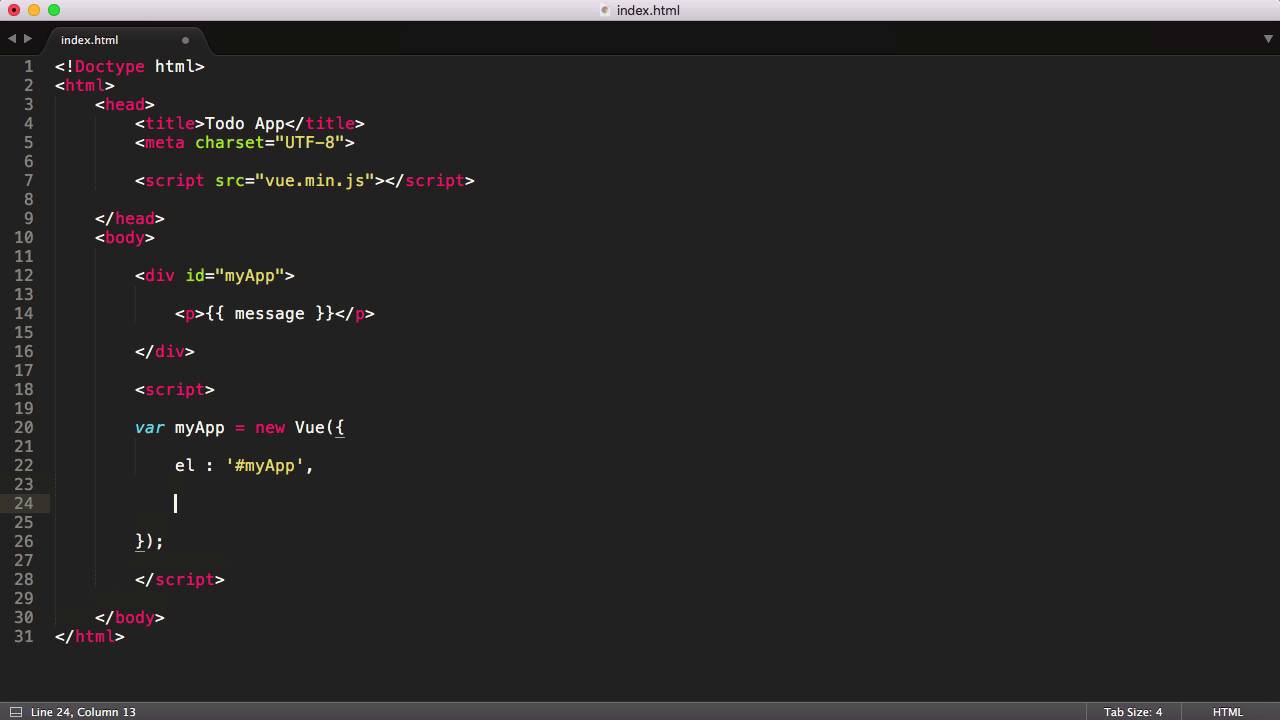Place cursor in 'Todo App' title text
Screen dimensions: 1280x720
coord(245,123)
